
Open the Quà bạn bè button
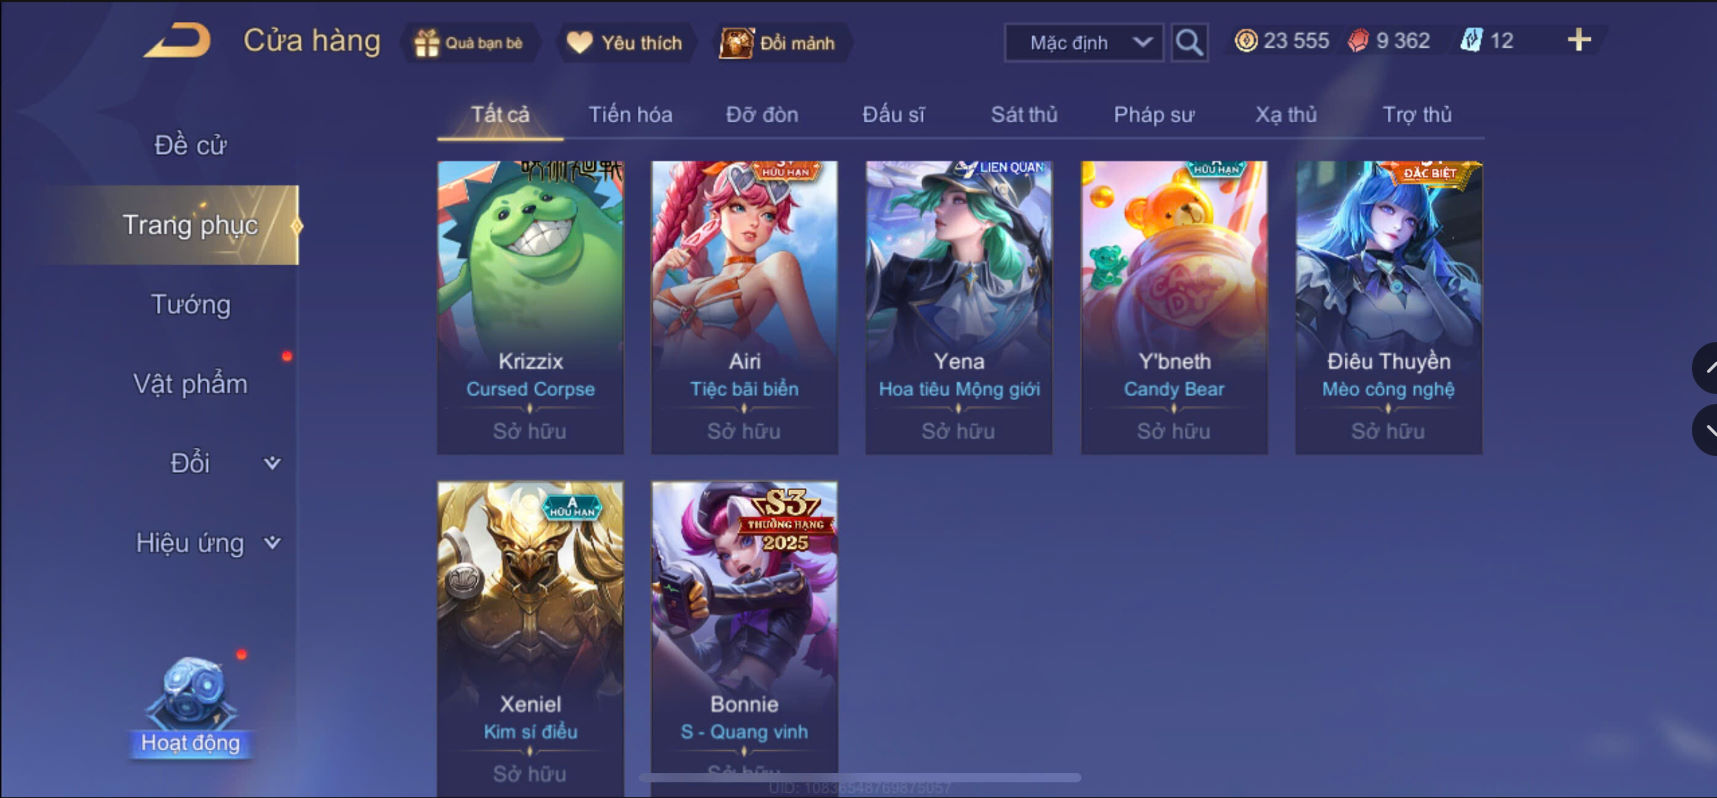[x=470, y=43]
